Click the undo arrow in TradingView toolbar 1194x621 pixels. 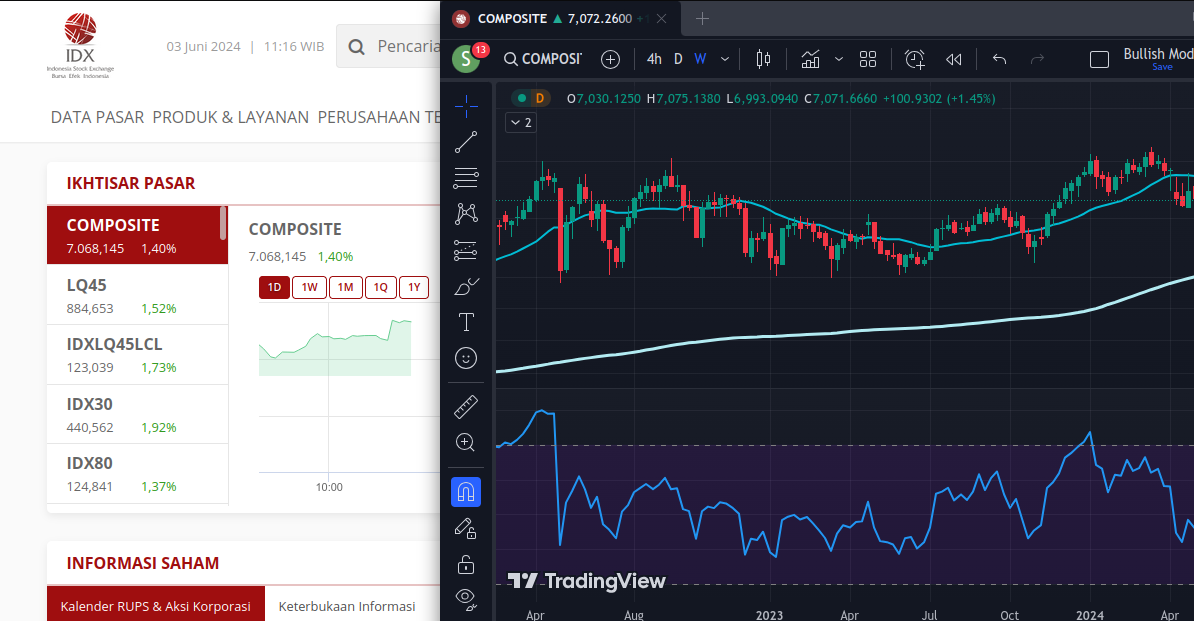[1000, 59]
